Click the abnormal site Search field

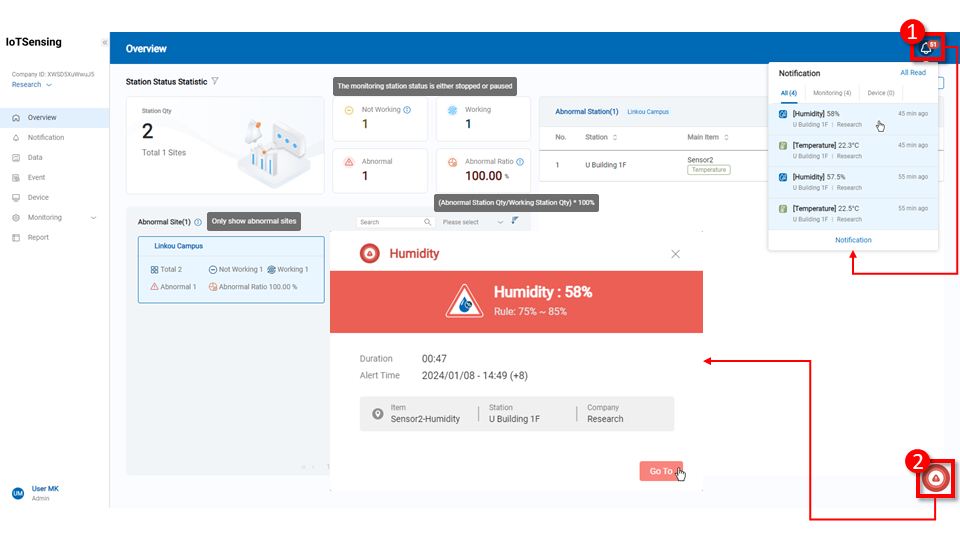pos(393,222)
